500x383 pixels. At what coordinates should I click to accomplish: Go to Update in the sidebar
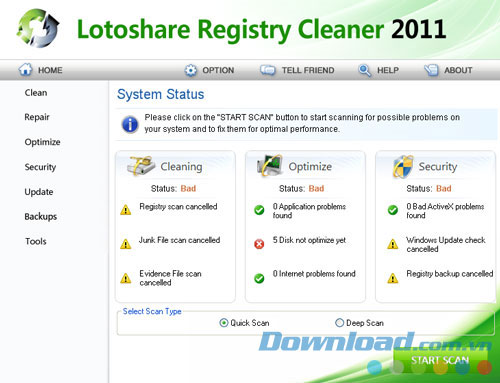pyautogui.click(x=39, y=192)
